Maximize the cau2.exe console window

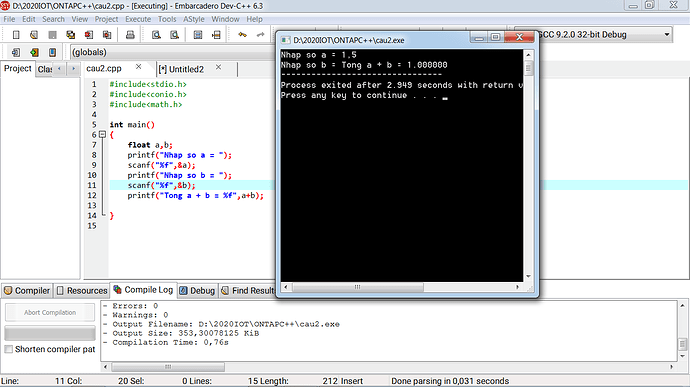pos(495,37)
